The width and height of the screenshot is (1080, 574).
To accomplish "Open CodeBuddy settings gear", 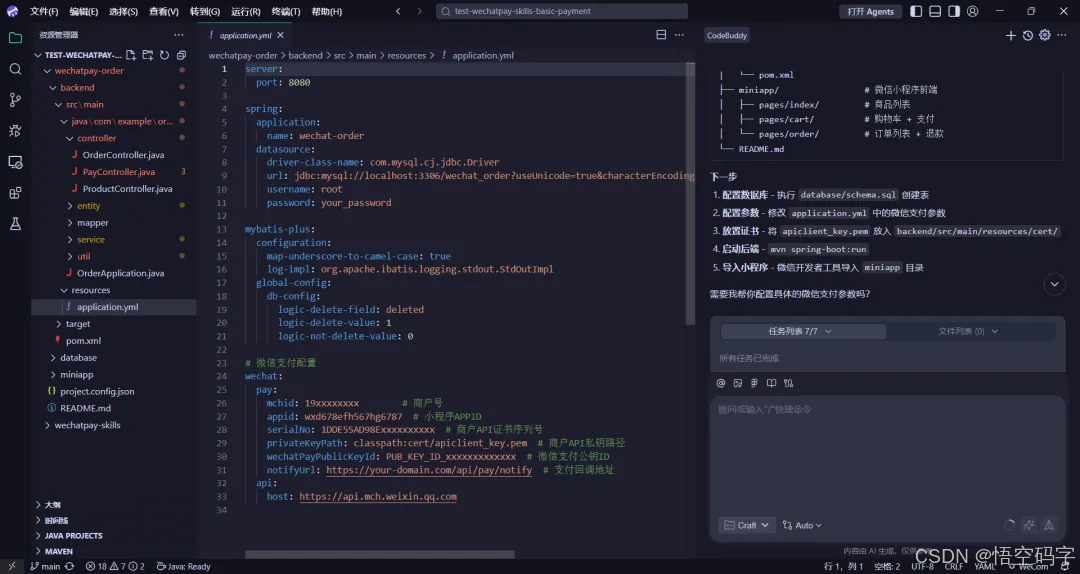I will point(1045,35).
